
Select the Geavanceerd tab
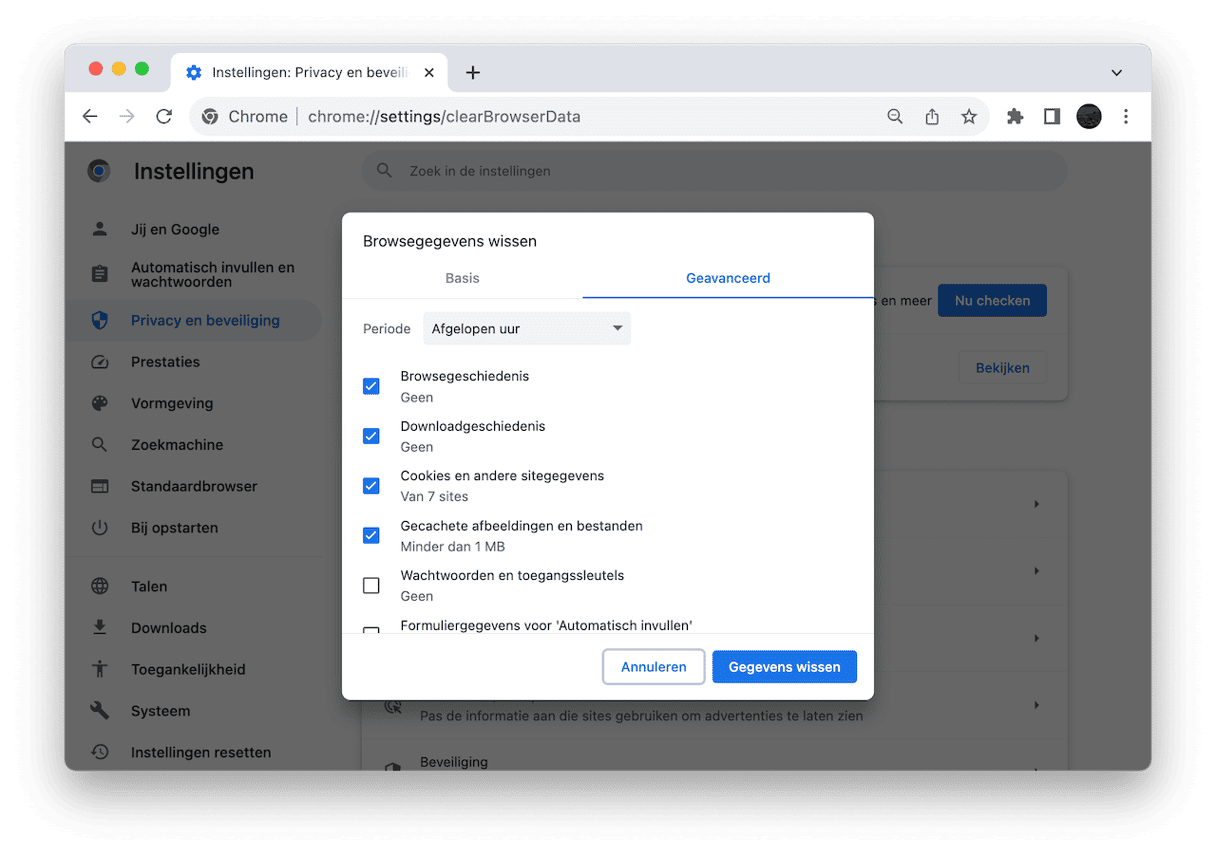click(x=728, y=278)
